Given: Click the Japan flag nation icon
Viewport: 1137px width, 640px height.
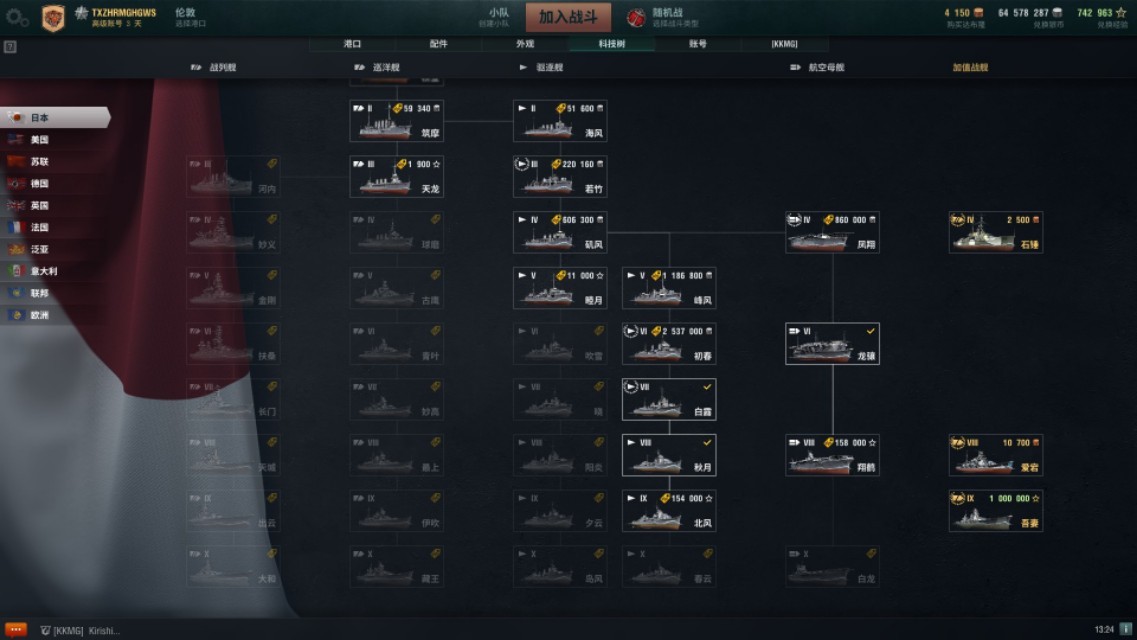Looking at the screenshot, I should pos(17,117).
